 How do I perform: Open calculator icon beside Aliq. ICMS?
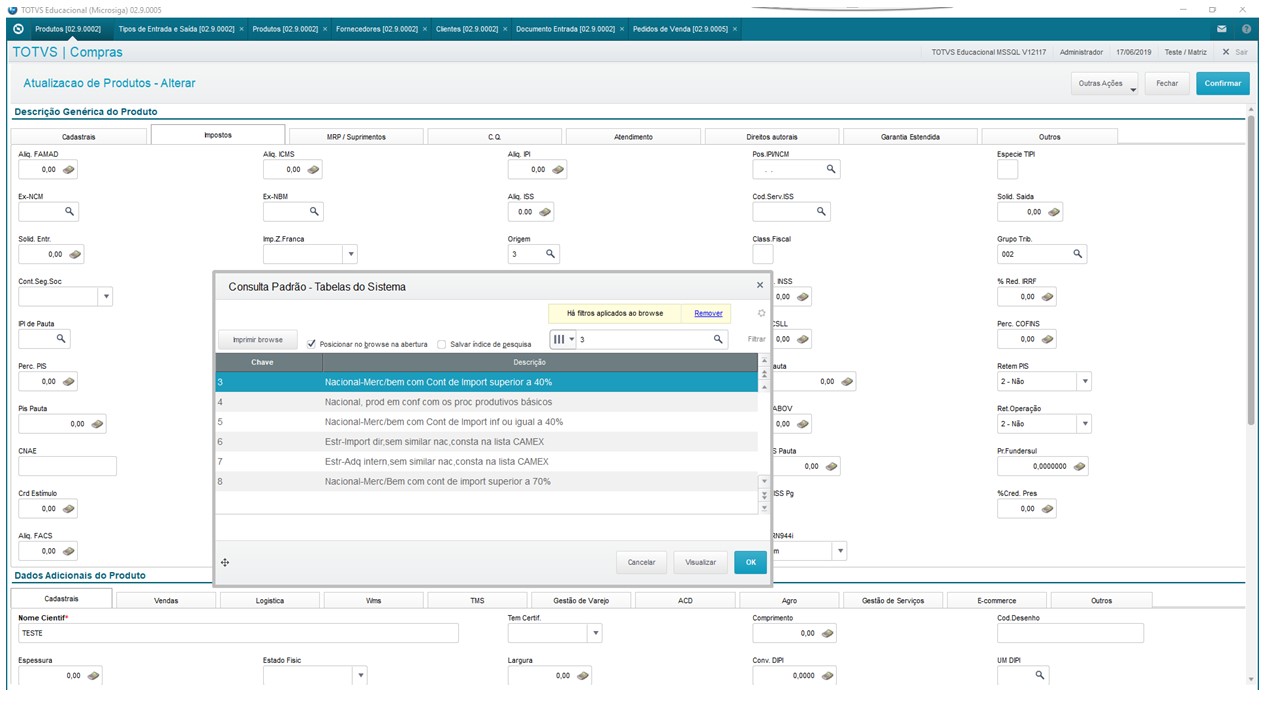click(x=313, y=170)
